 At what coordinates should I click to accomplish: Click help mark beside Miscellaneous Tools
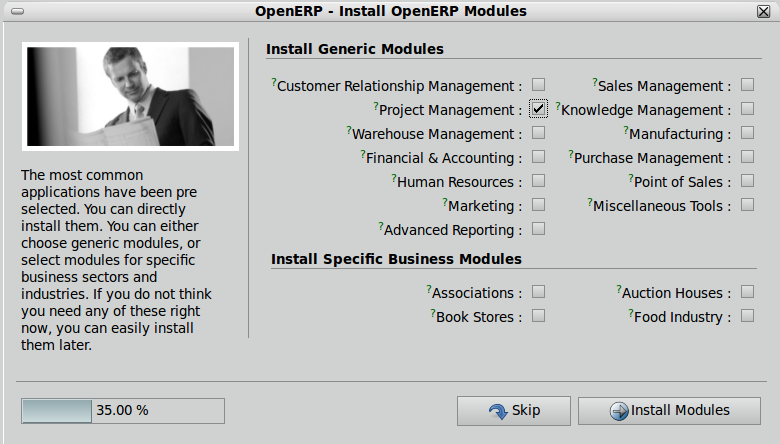[589, 202]
